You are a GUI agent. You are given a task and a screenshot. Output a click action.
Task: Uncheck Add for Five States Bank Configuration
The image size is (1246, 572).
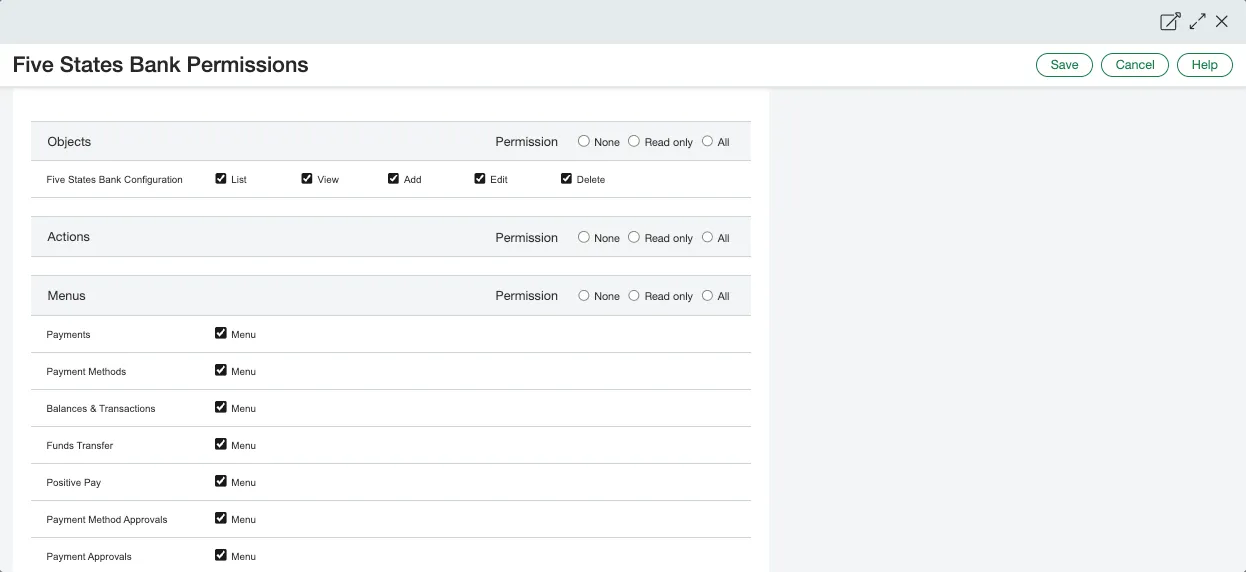(x=394, y=178)
